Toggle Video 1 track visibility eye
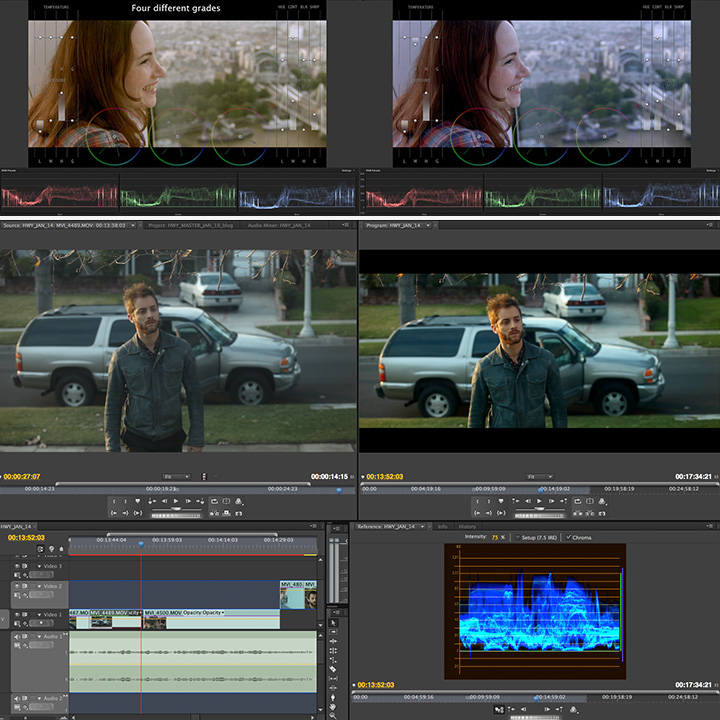The width and height of the screenshot is (720, 720). [17, 614]
